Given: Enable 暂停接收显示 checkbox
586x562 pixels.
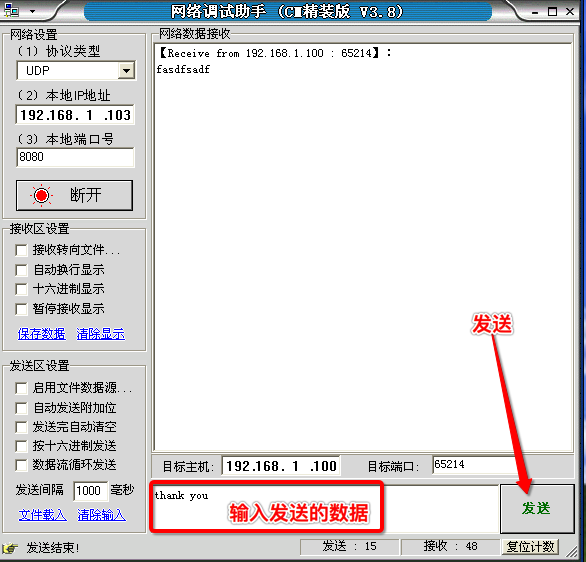Looking at the screenshot, I should [x=21, y=309].
